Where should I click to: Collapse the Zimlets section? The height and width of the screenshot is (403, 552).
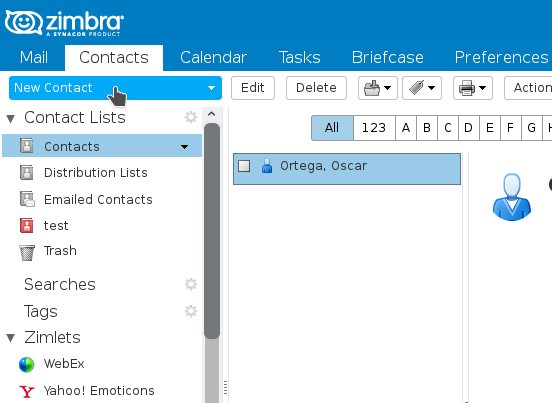tap(11, 338)
